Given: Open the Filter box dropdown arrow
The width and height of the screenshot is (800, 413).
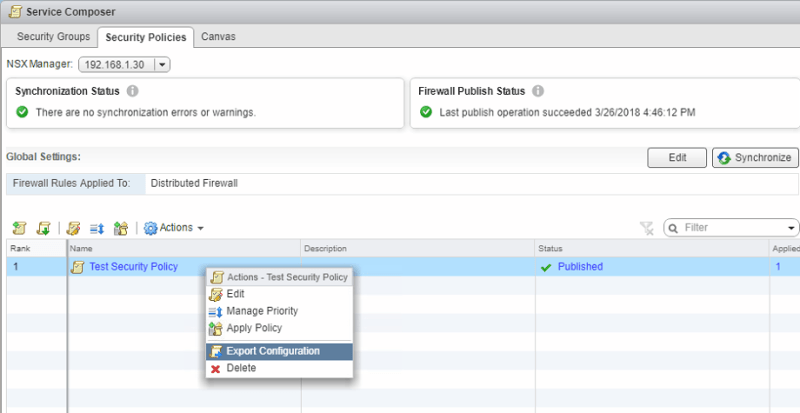Looking at the screenshot, I should (792, 228).
